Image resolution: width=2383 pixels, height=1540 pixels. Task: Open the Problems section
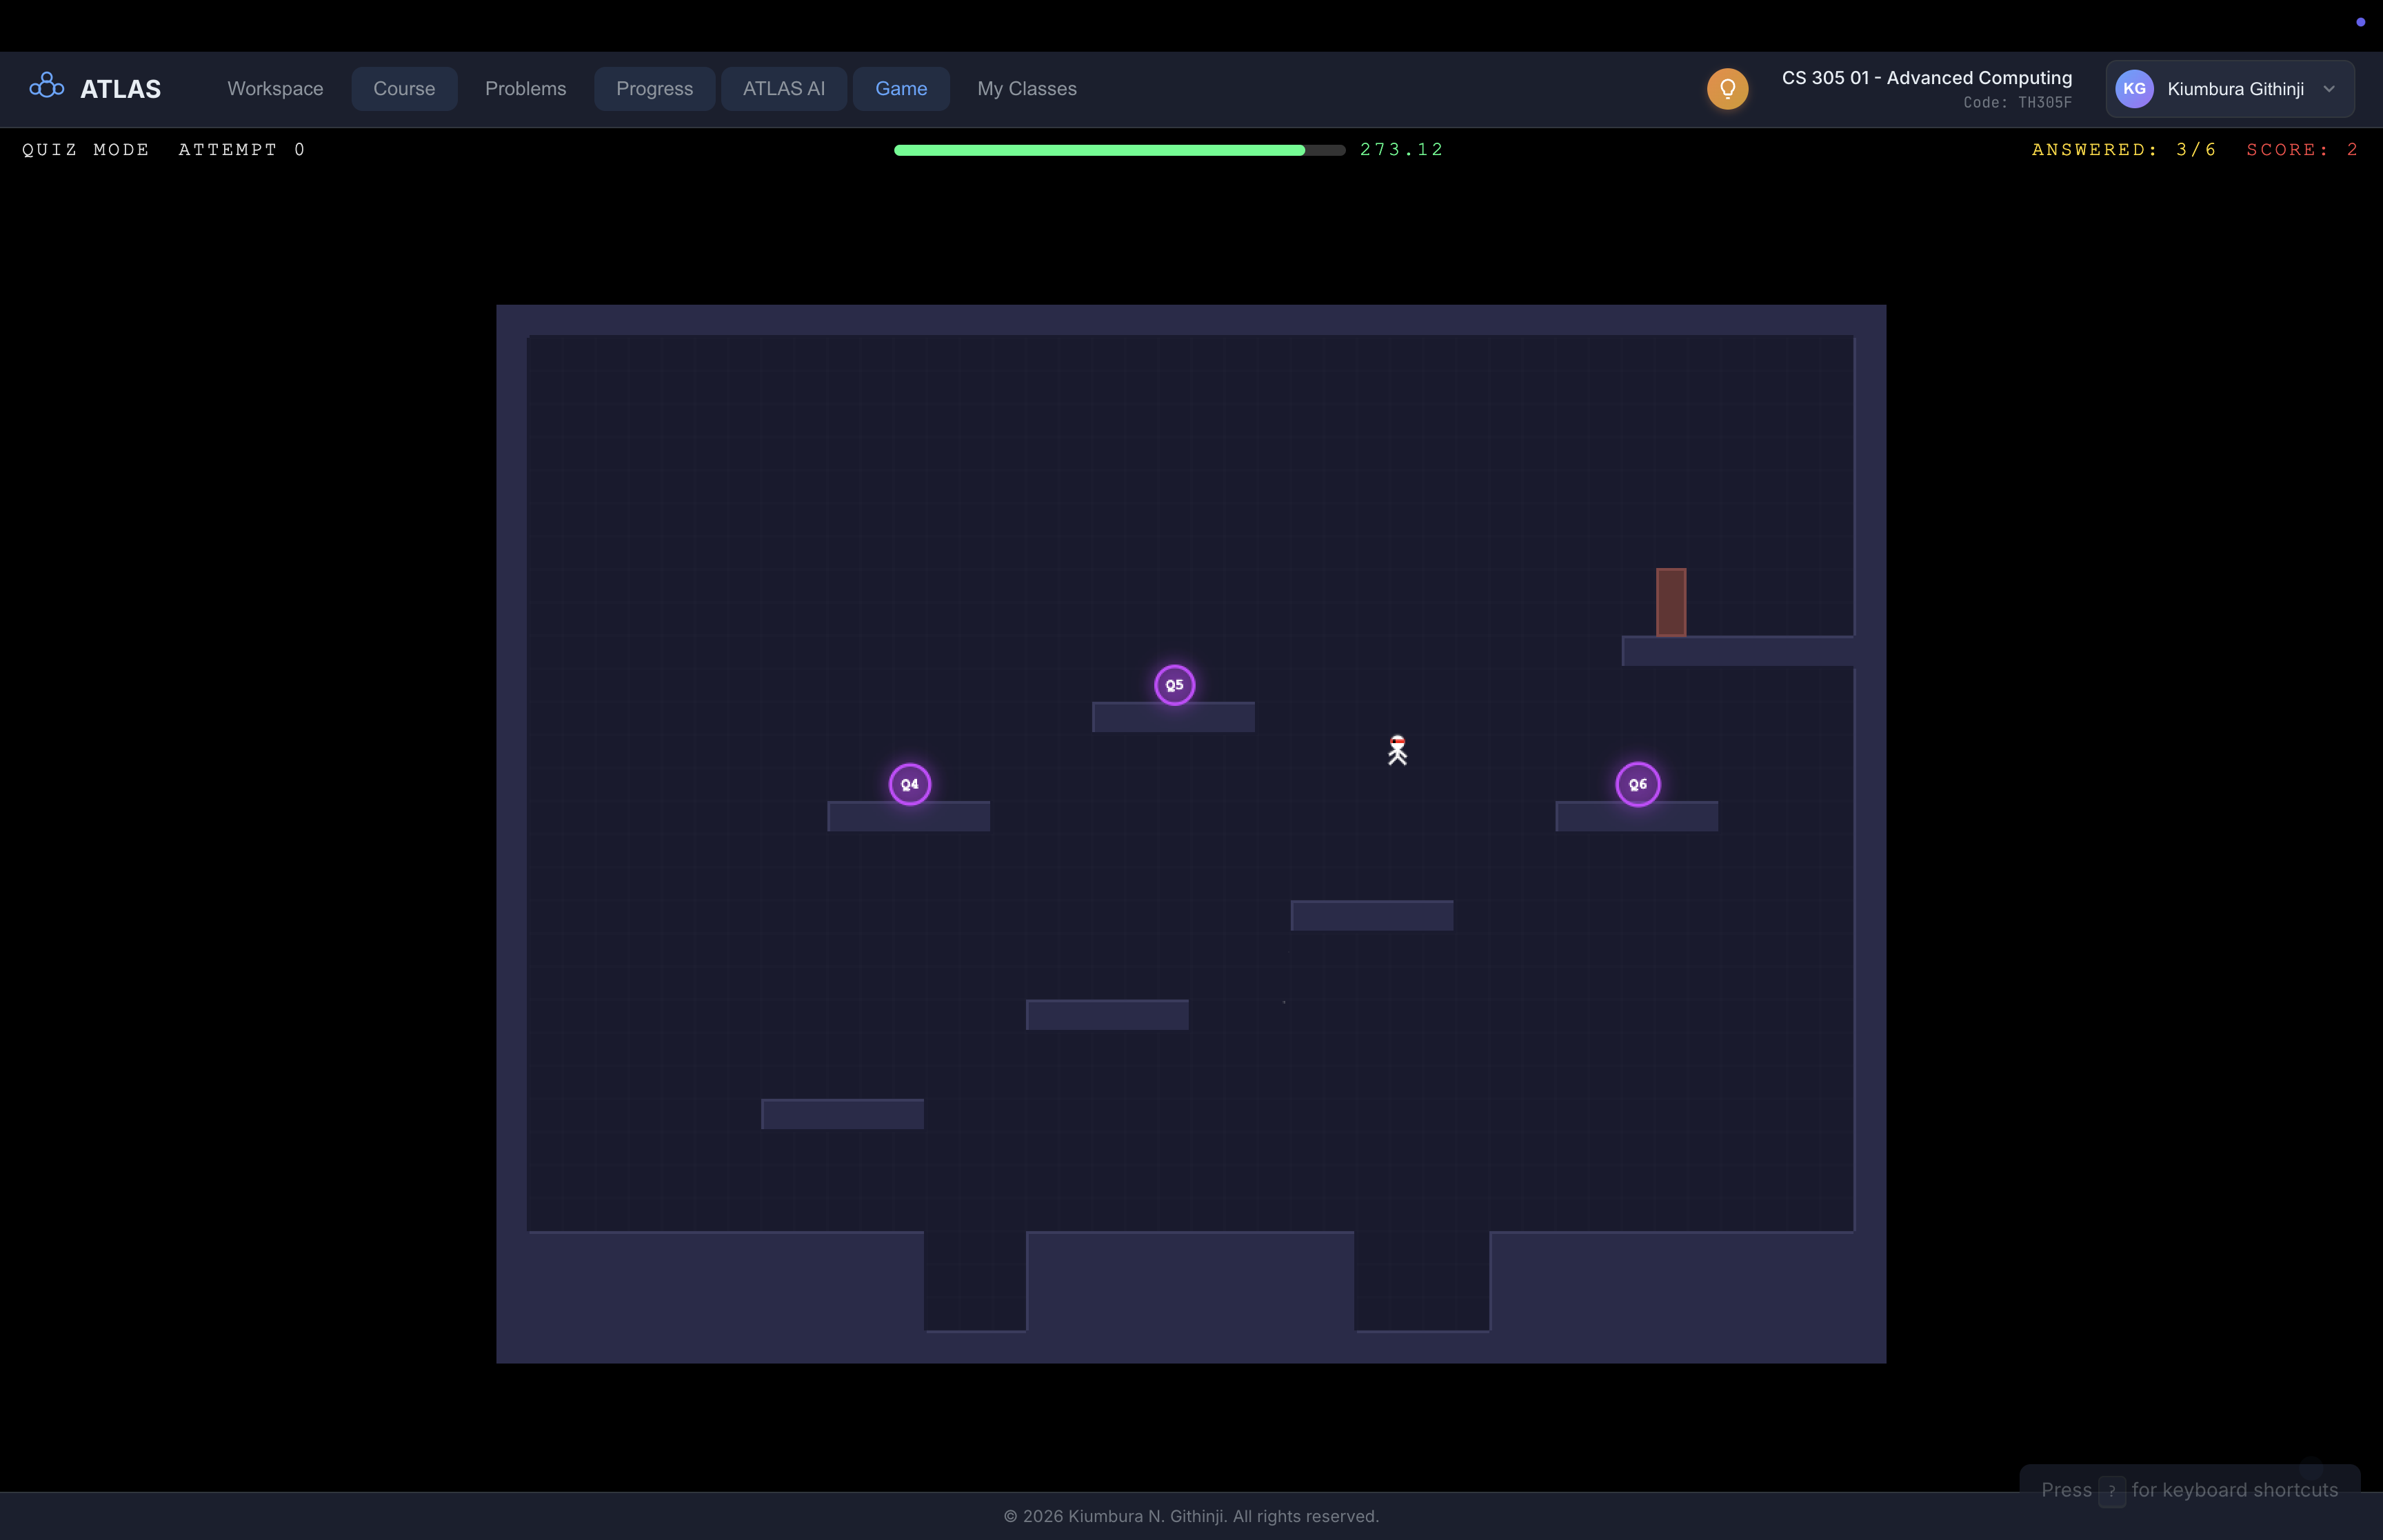[x=526, y=88]
